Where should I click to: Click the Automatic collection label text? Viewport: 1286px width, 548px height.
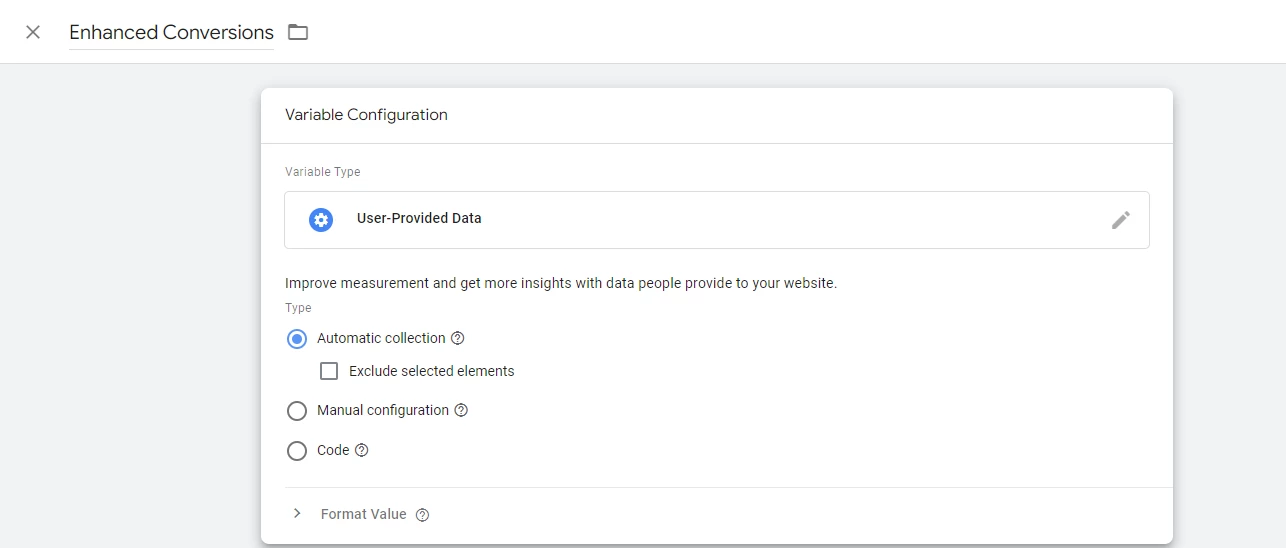click(381, 338)
